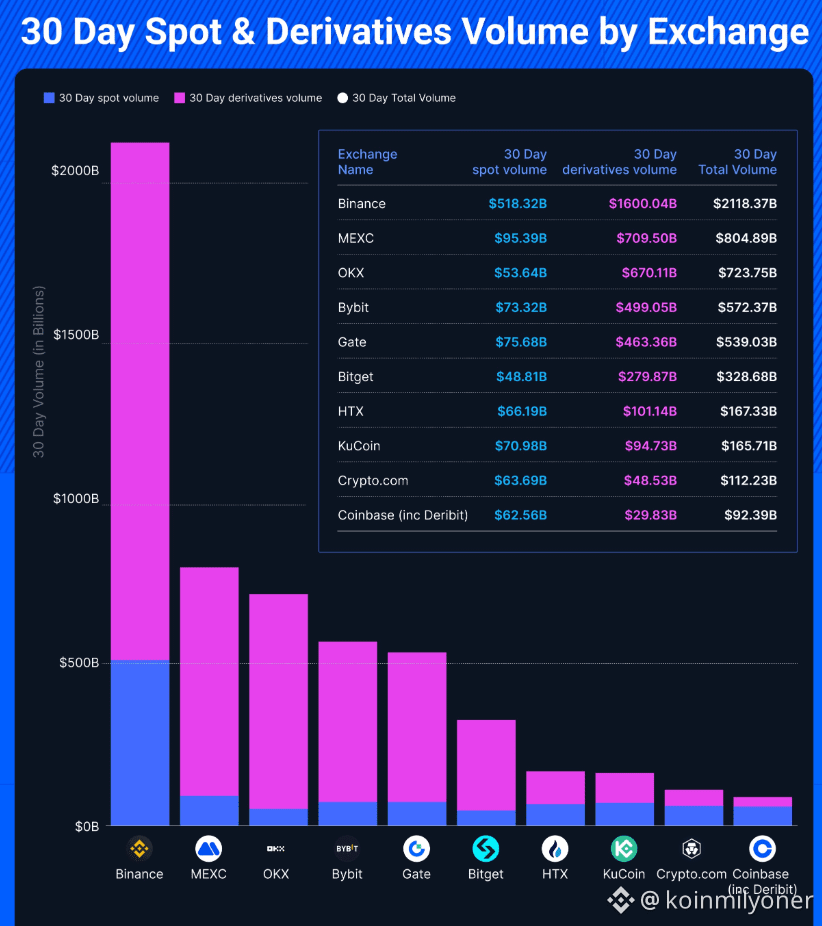Select the KuCoin bar in the chart
This screenshot has width=822, height=926.
coord(624,799)
